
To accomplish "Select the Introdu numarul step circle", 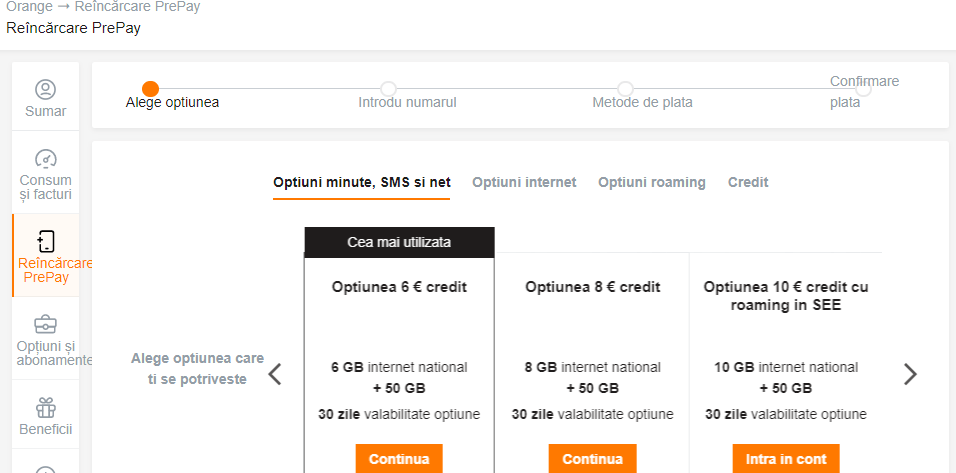I will pyautogui.click(x=389, y=89).
